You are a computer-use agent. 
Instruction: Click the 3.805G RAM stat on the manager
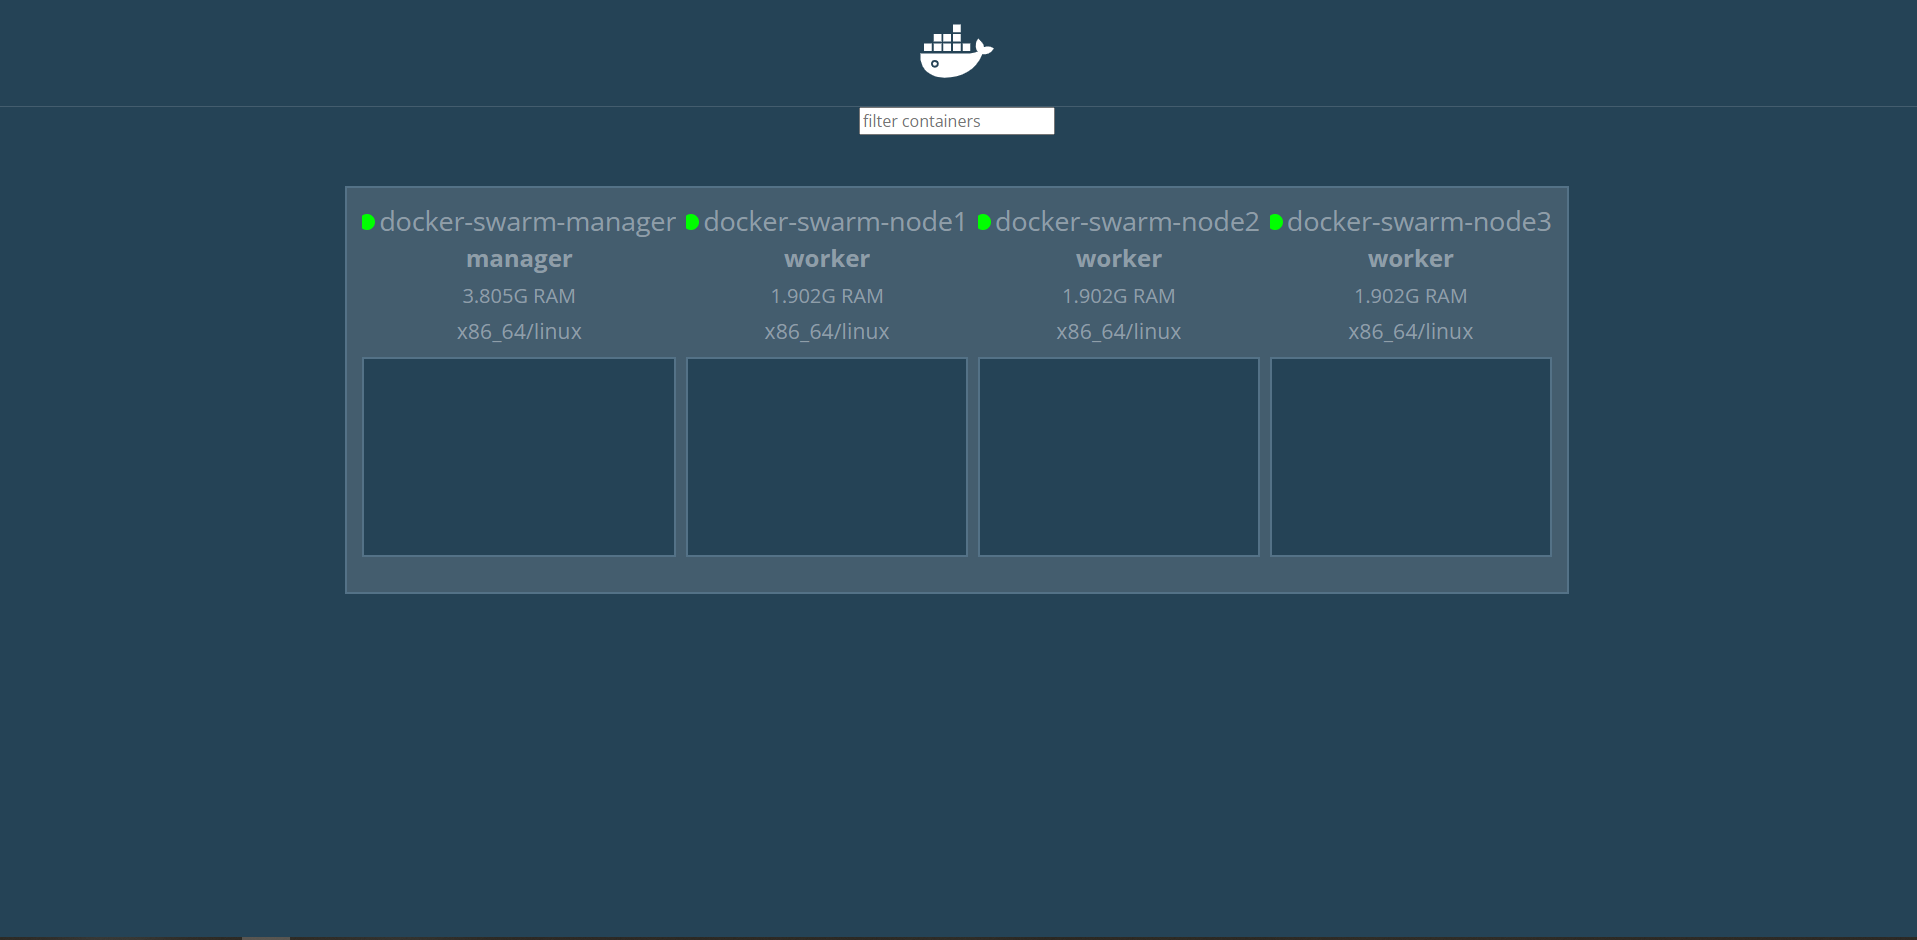click(518, 296)
